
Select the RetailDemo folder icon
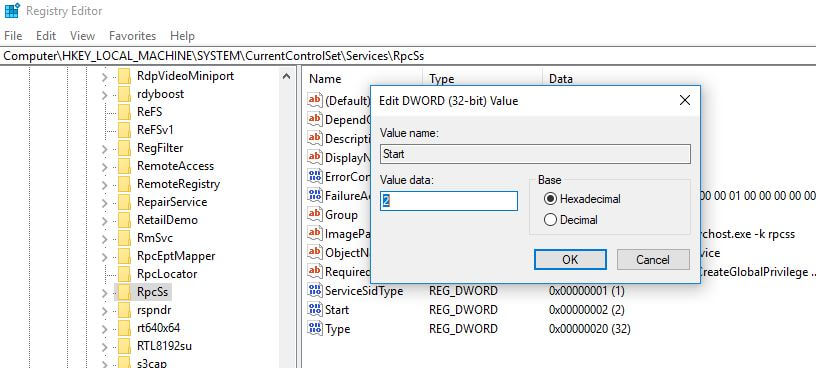(x=124, y=220)
